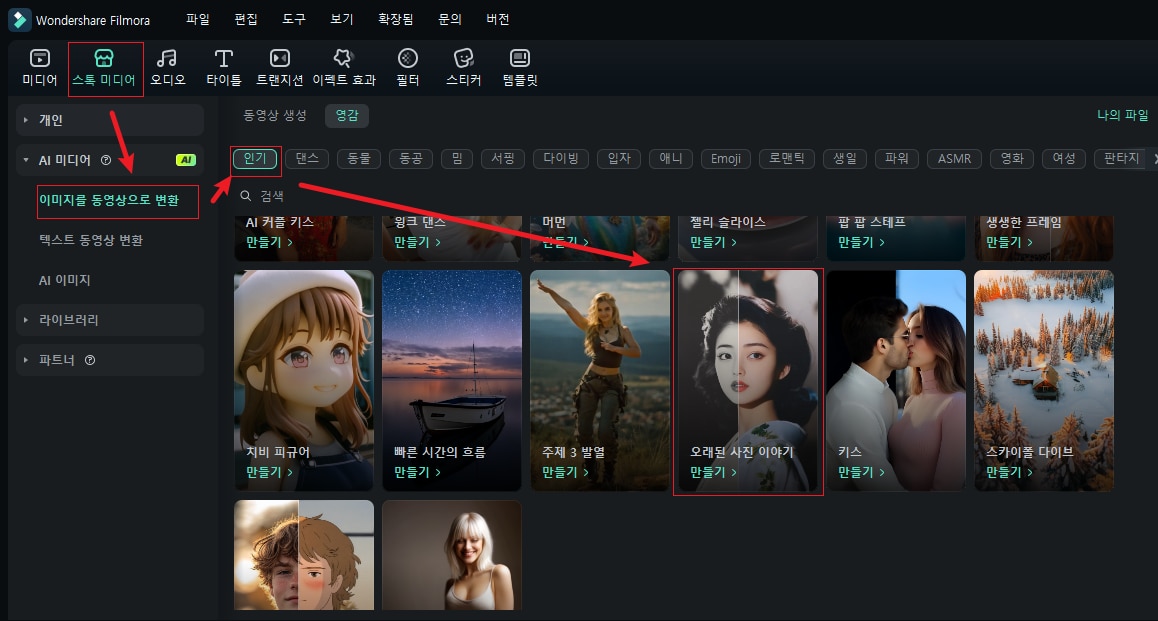
Task: Open the 트랜지션 (Transitions) icon
Action: tap(280, 68)
